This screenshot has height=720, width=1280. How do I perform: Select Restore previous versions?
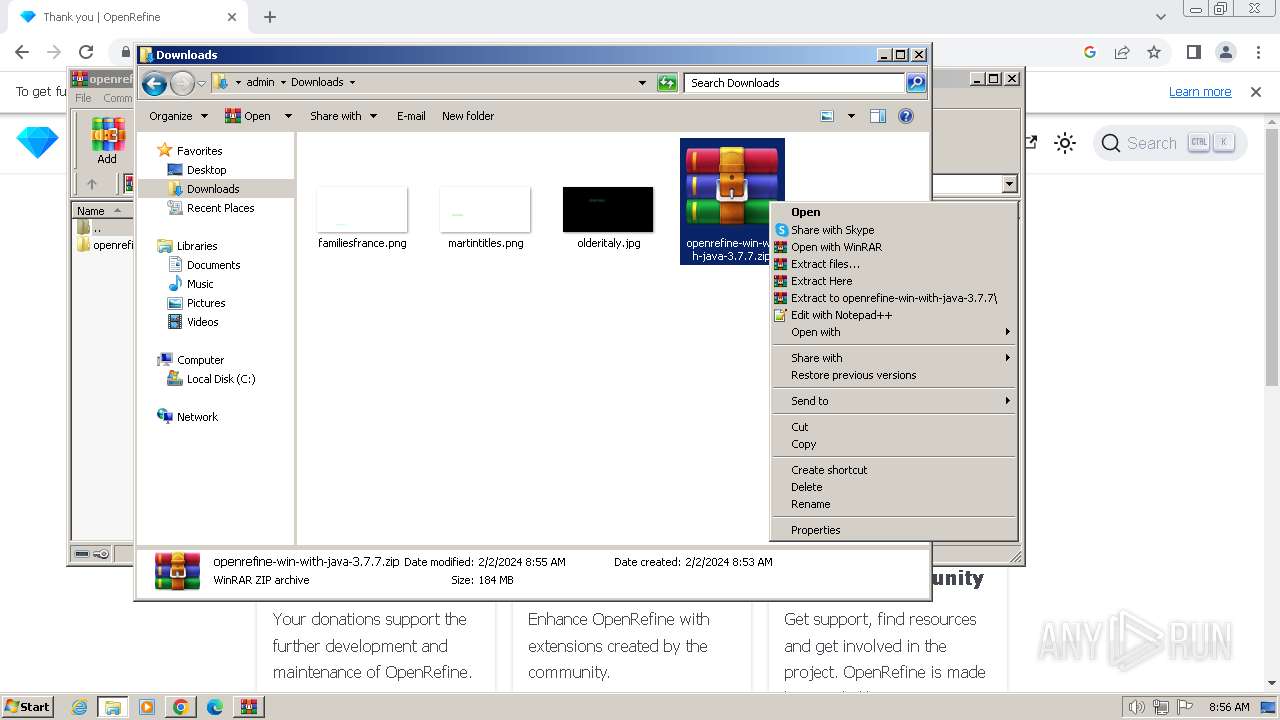[x=894, y=375]
